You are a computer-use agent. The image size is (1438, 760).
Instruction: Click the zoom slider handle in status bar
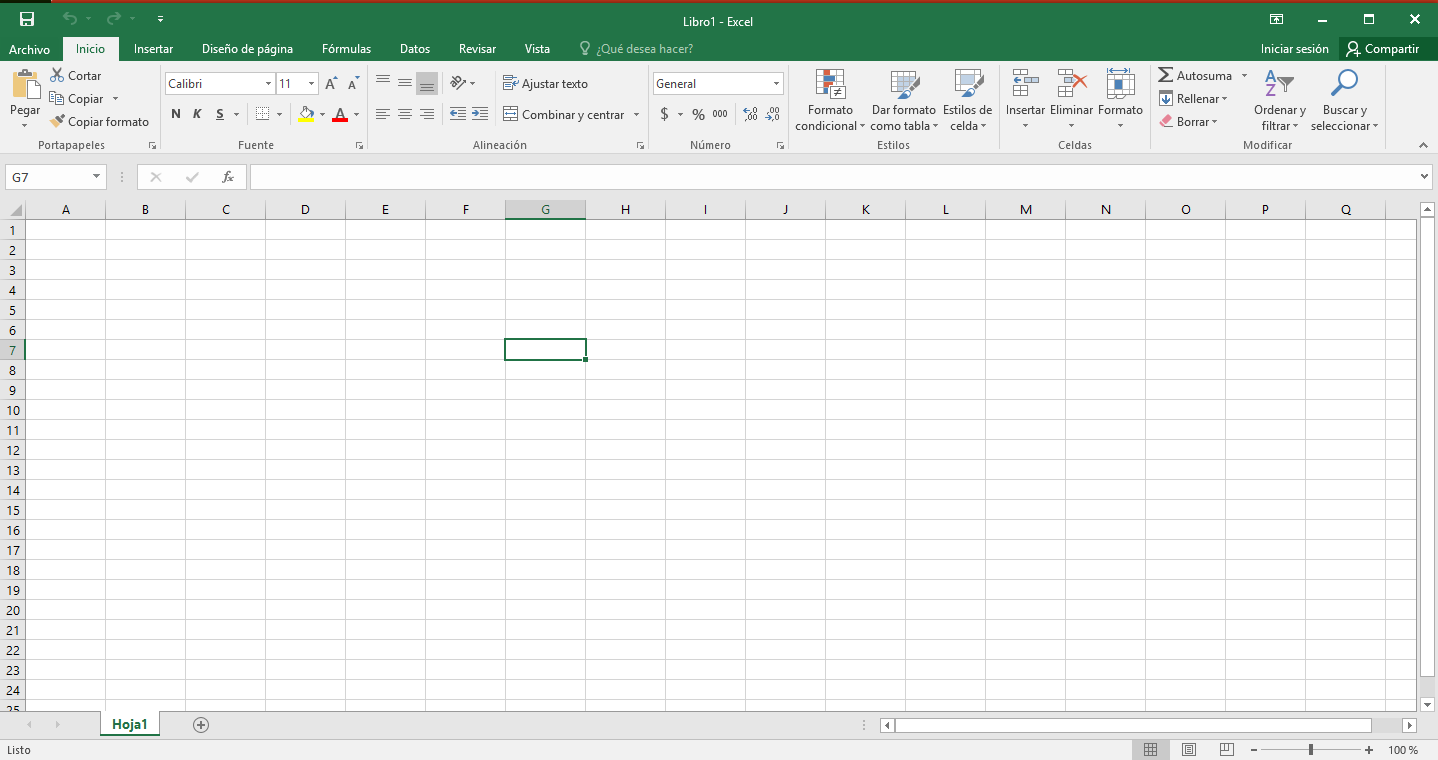click(1310, 750)
